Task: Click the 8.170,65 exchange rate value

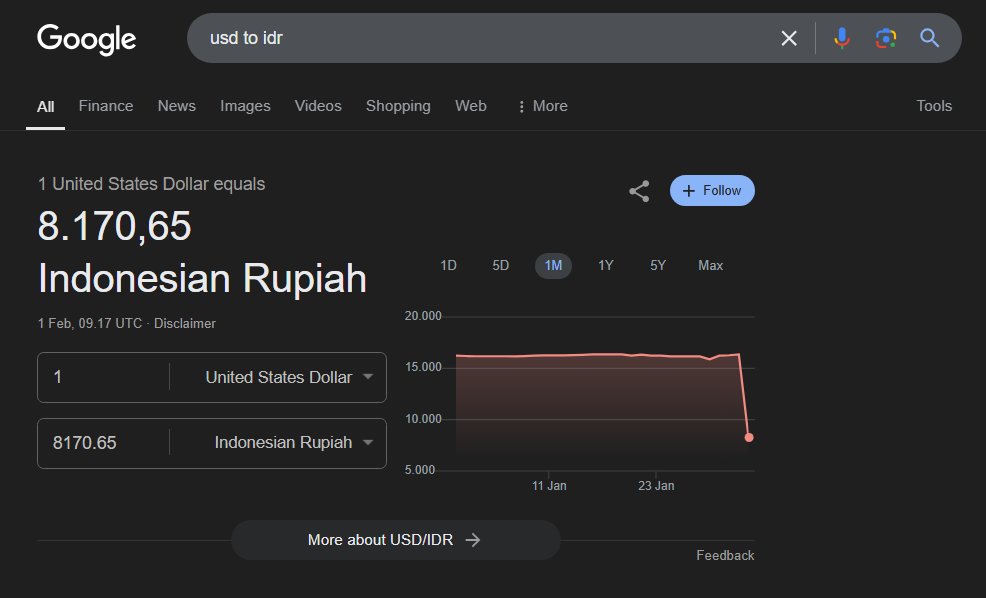Action: coord(114,226)
